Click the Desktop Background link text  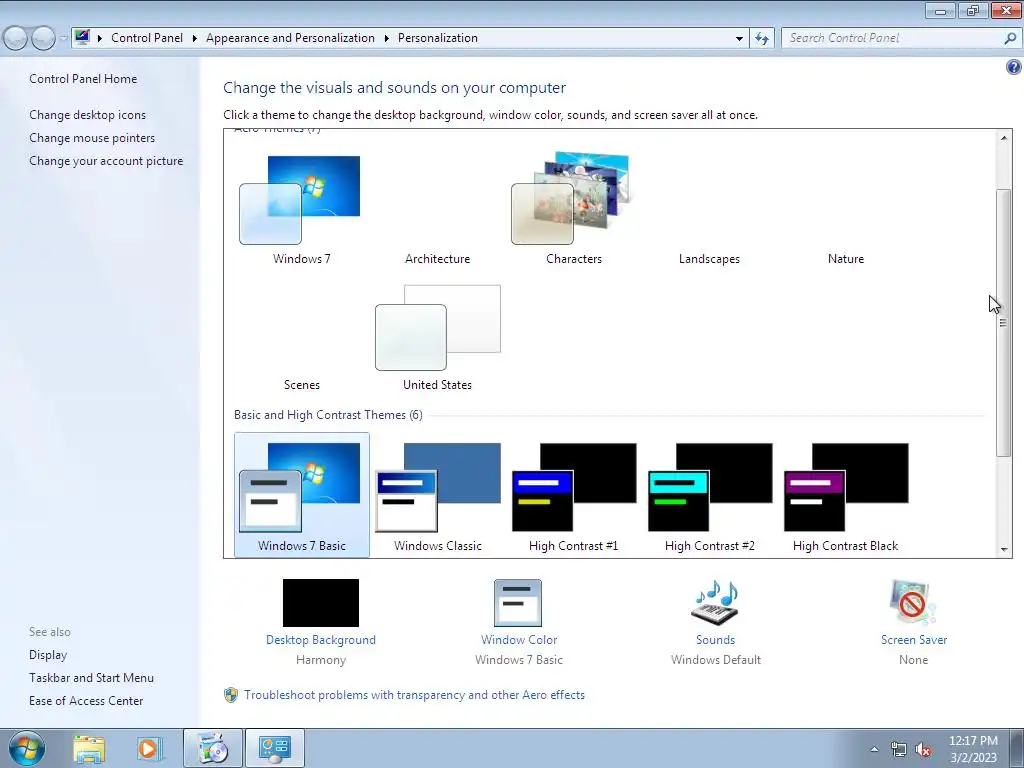[x=321, y=640]
